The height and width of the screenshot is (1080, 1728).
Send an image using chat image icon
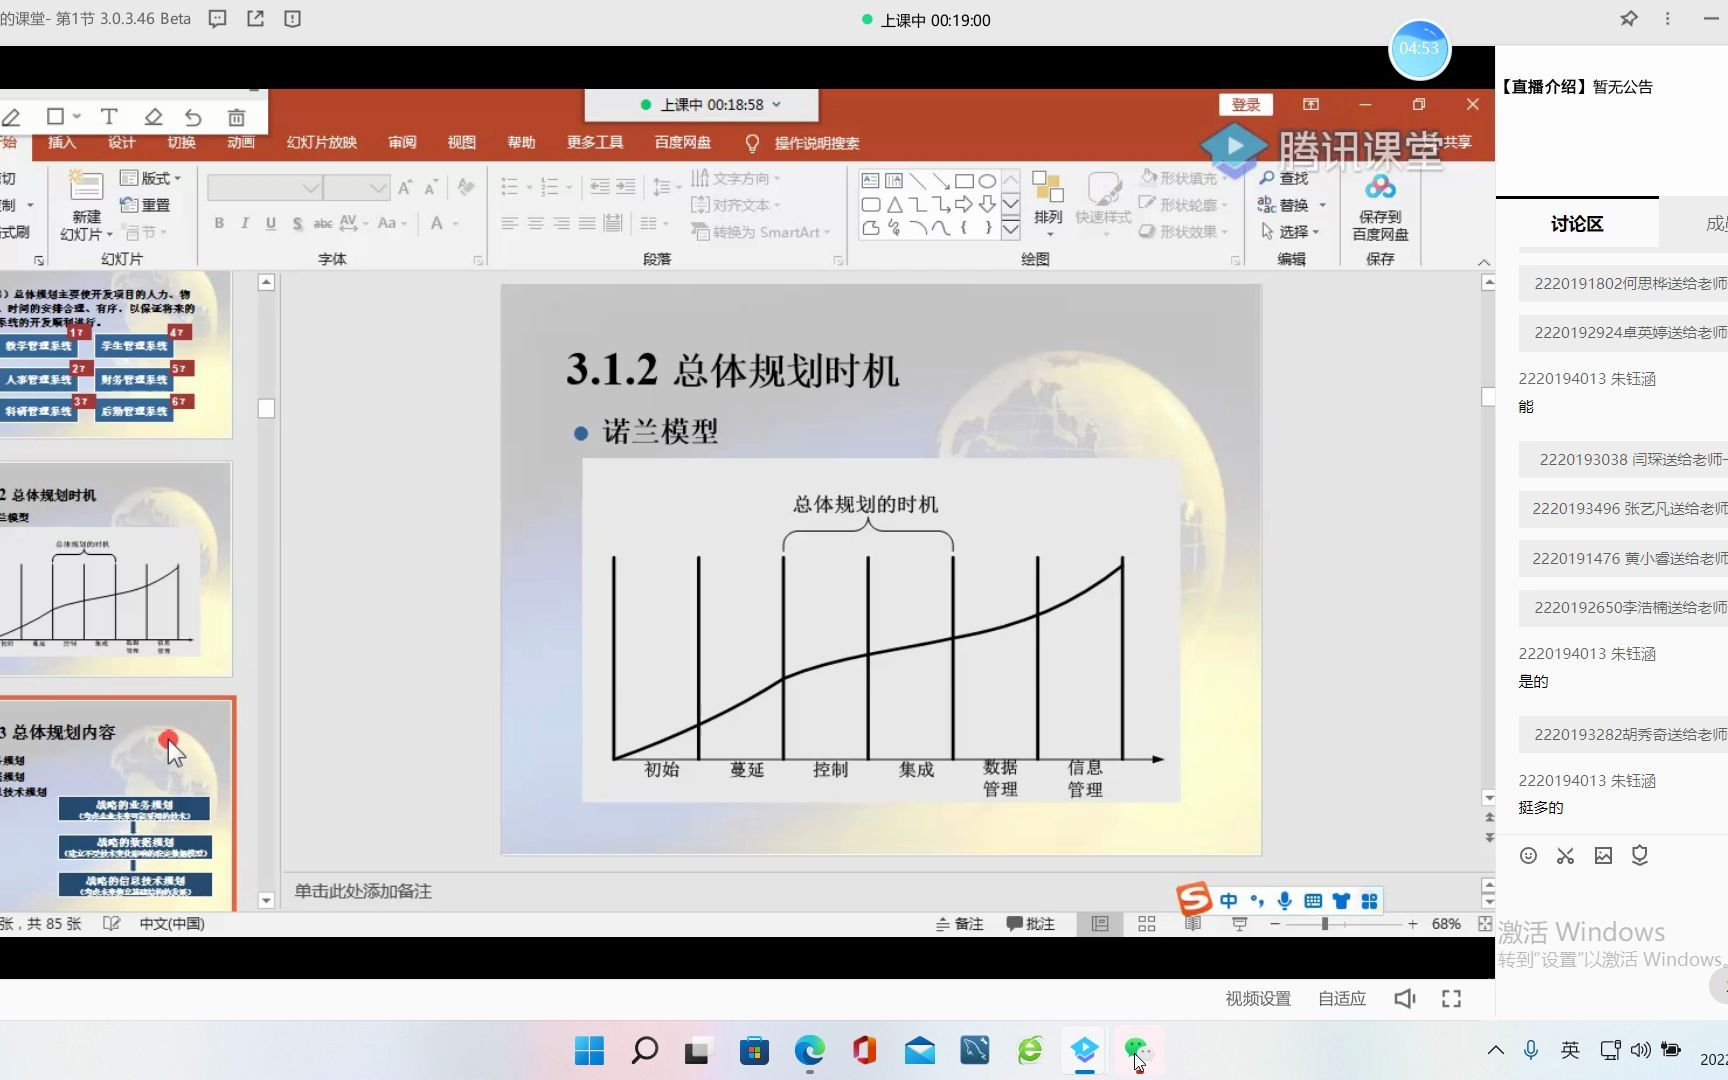[1603, 855]
